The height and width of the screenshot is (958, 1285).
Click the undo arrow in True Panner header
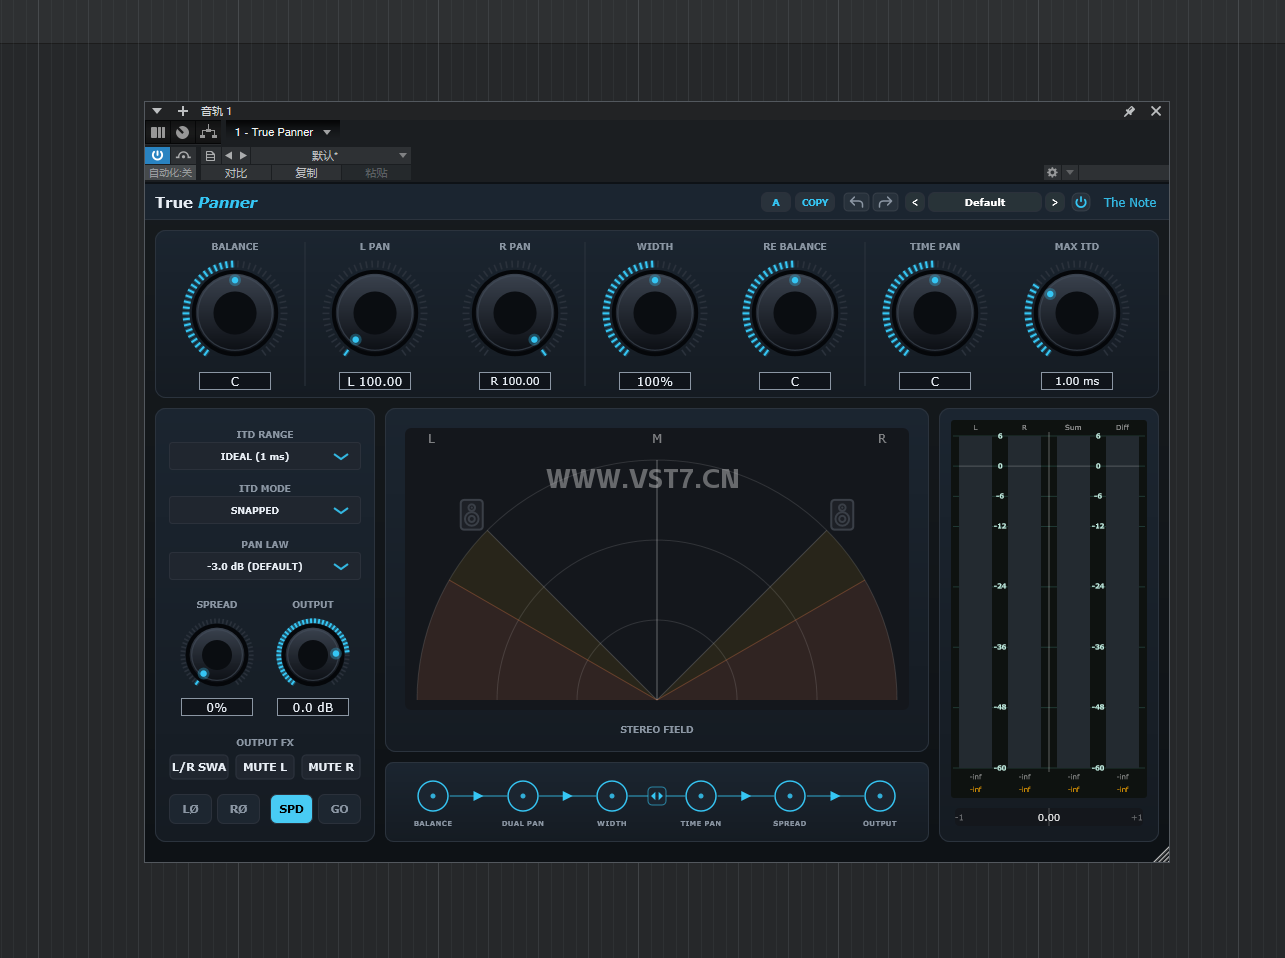tap(856, 202)
